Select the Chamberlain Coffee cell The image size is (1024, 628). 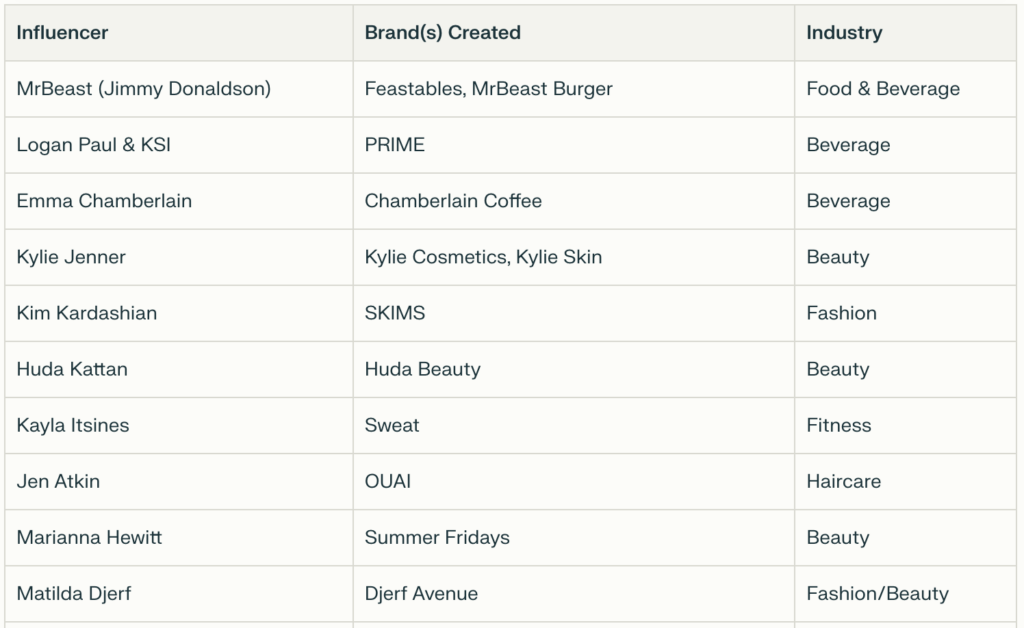453,201
